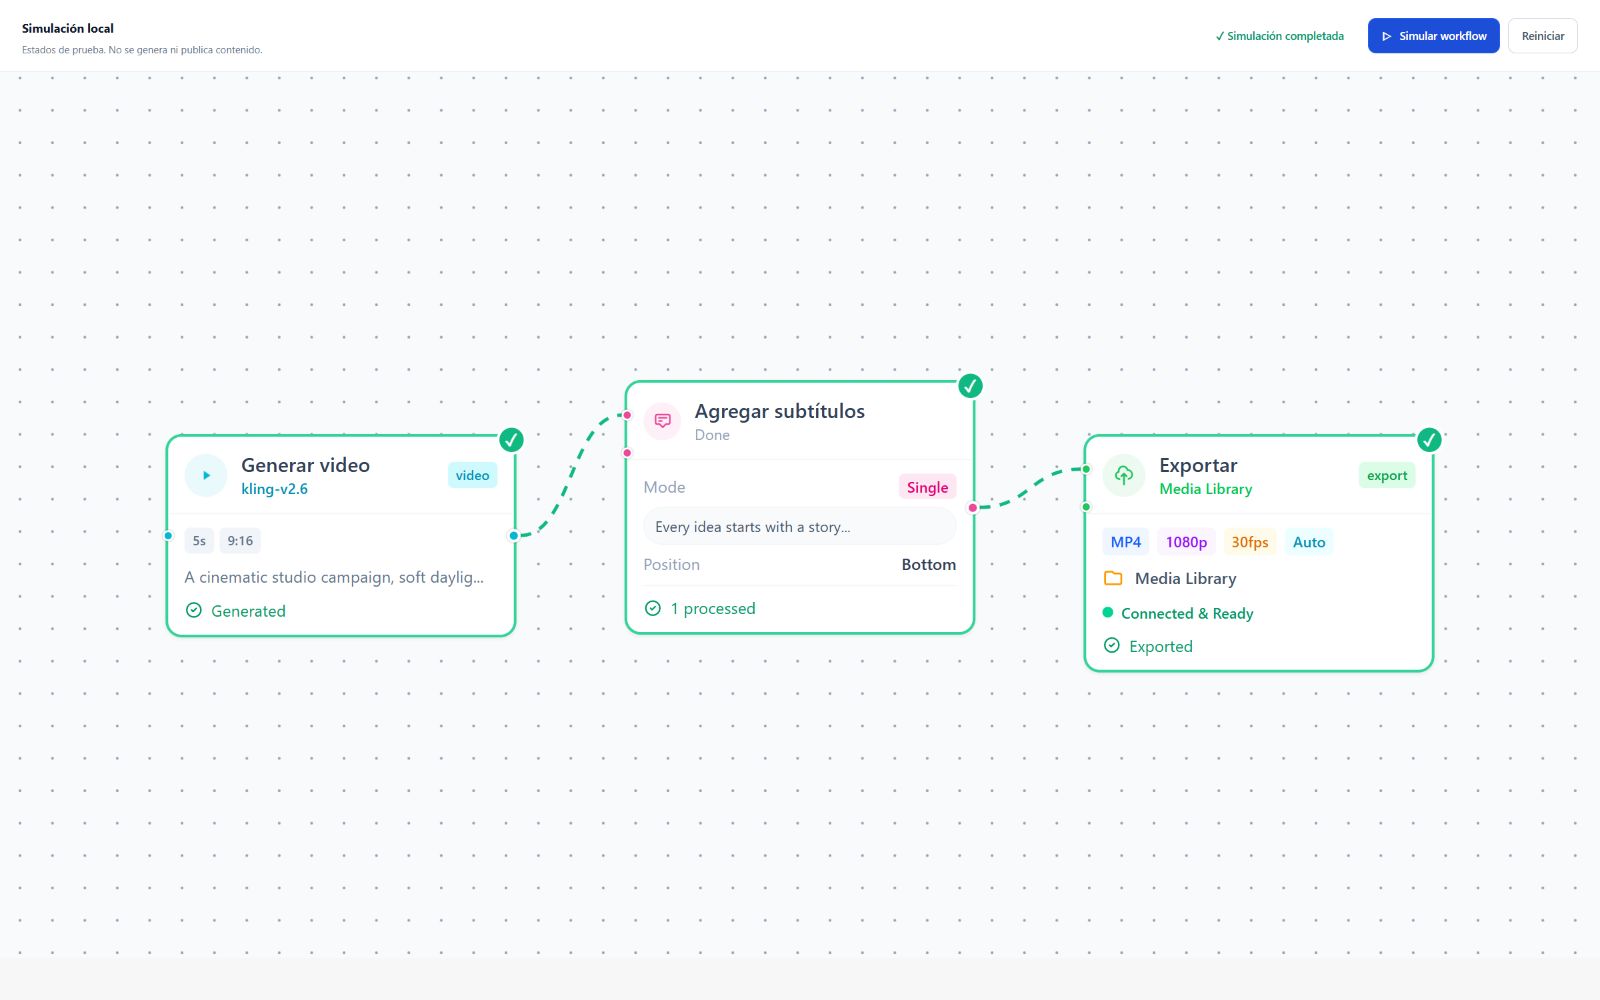
Task: Click the export tag on Exportar node
Action: [x=1387, y=475]
